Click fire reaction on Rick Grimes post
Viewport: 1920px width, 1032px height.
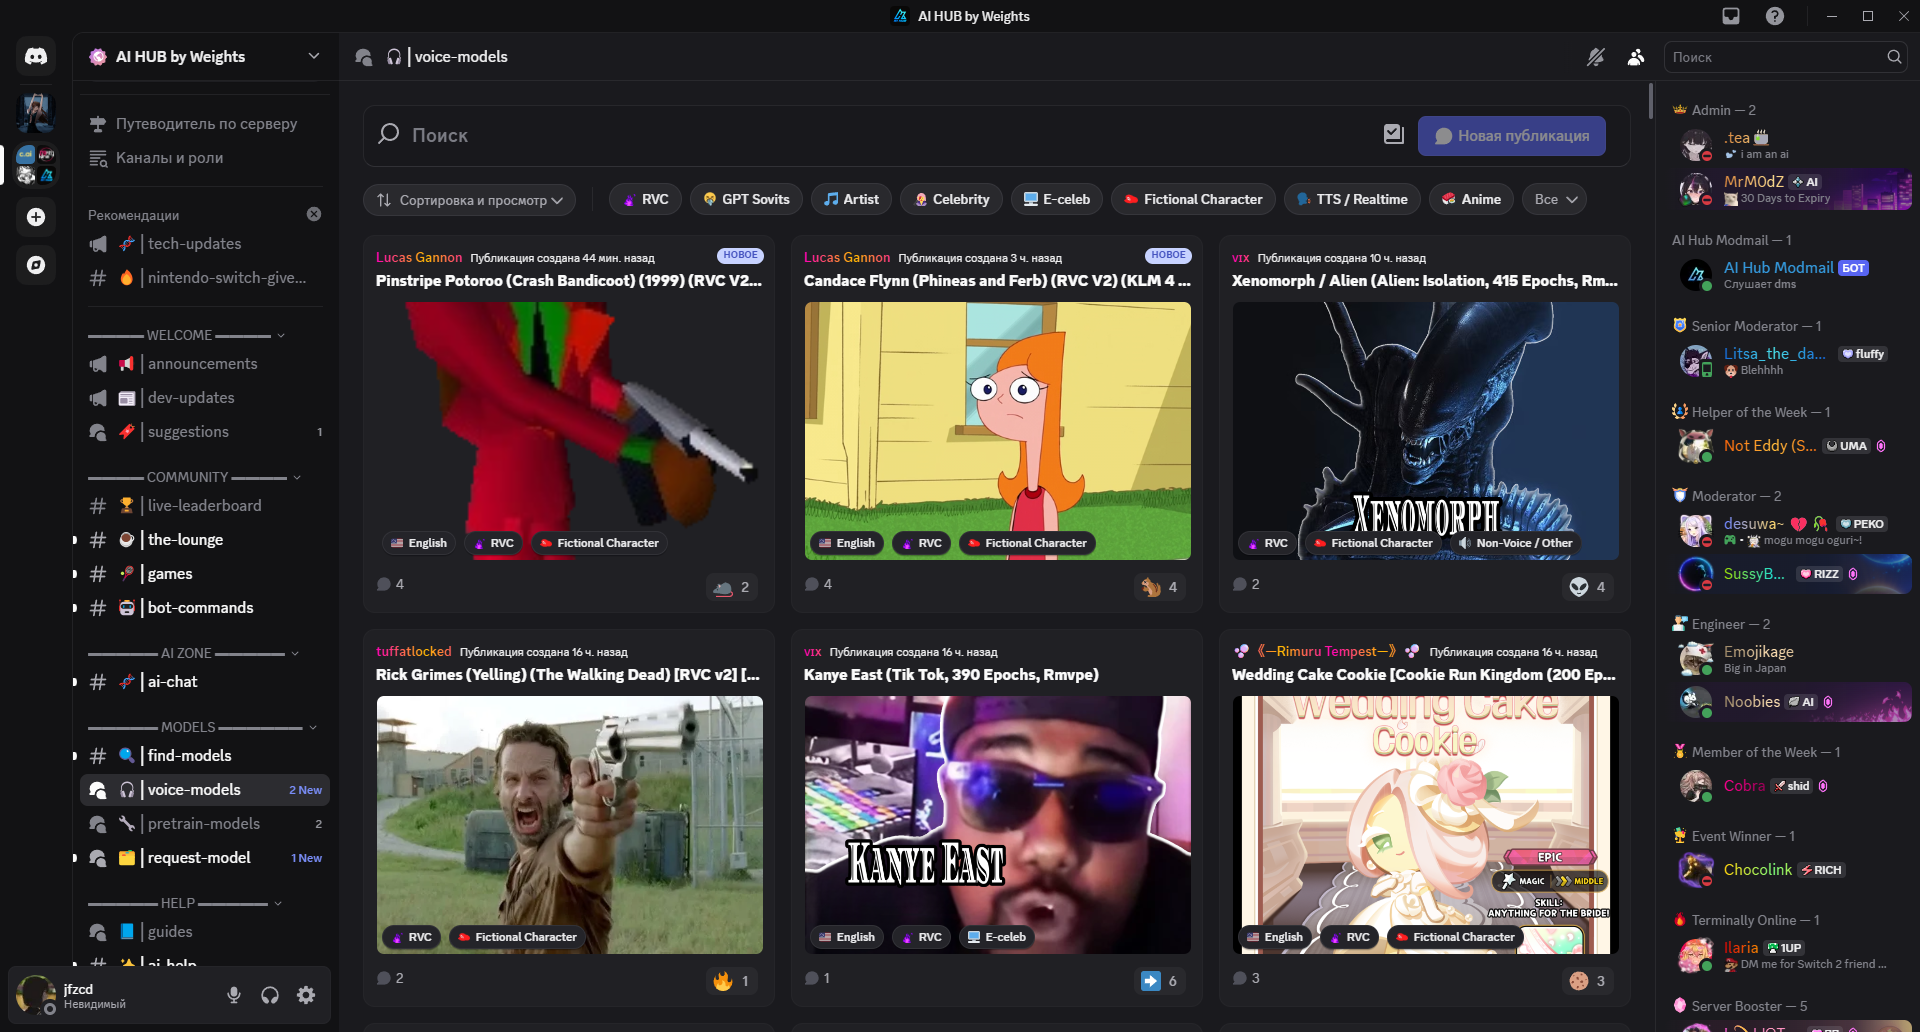(x=732, y=981)
